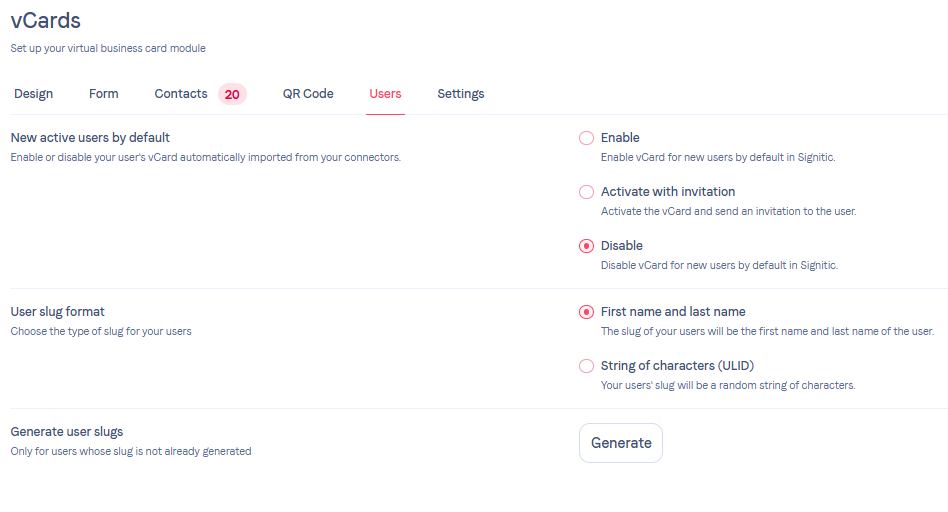
Task: Select String of characters (ULID) option
Action: point(587,366)
